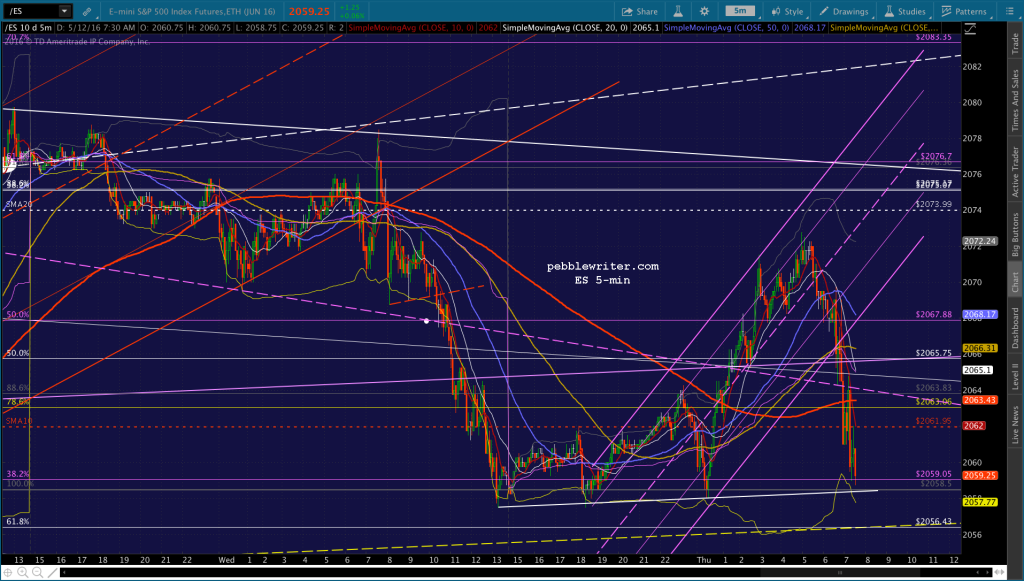Open the /ES symbol dropdown arrow

pyautogui.click(x=64, y=11)
